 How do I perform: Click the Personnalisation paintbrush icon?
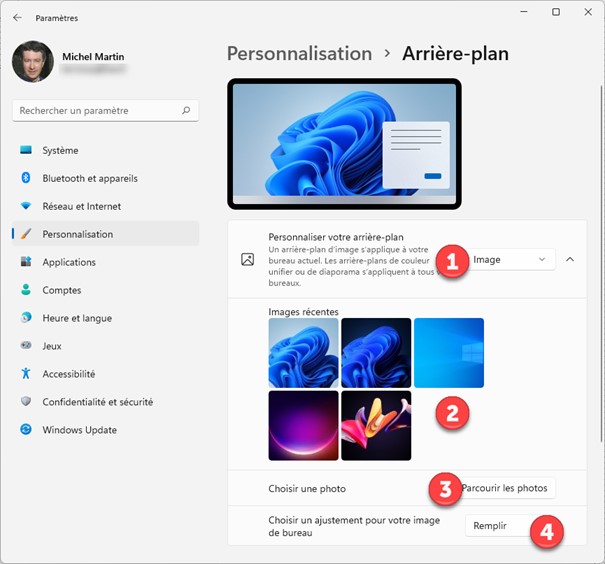[x=26, y=234]
